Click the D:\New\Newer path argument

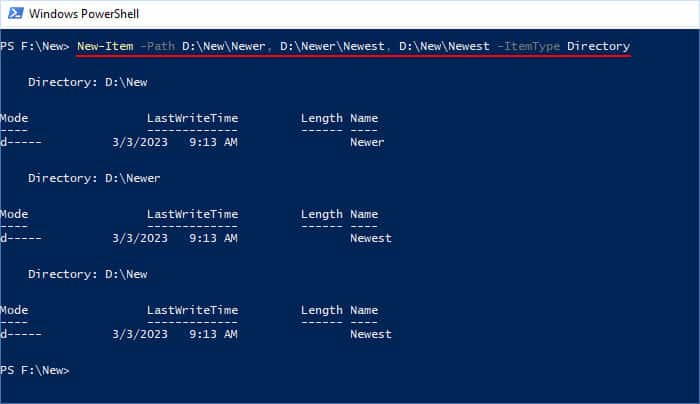tap(224, 46)
